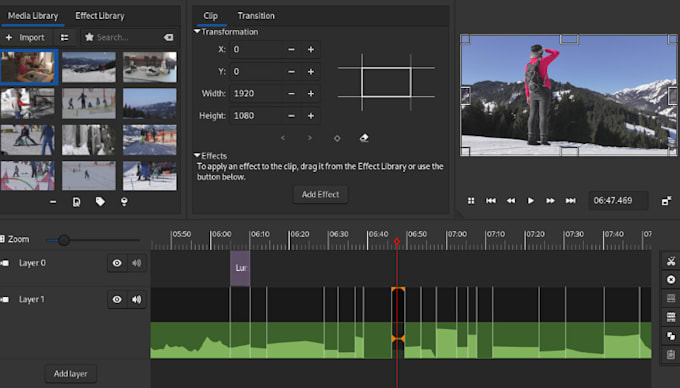The width and height of the screenshot is (680, 388).
Task: Click the ungroup clips icon
Action: click(670, 317)
